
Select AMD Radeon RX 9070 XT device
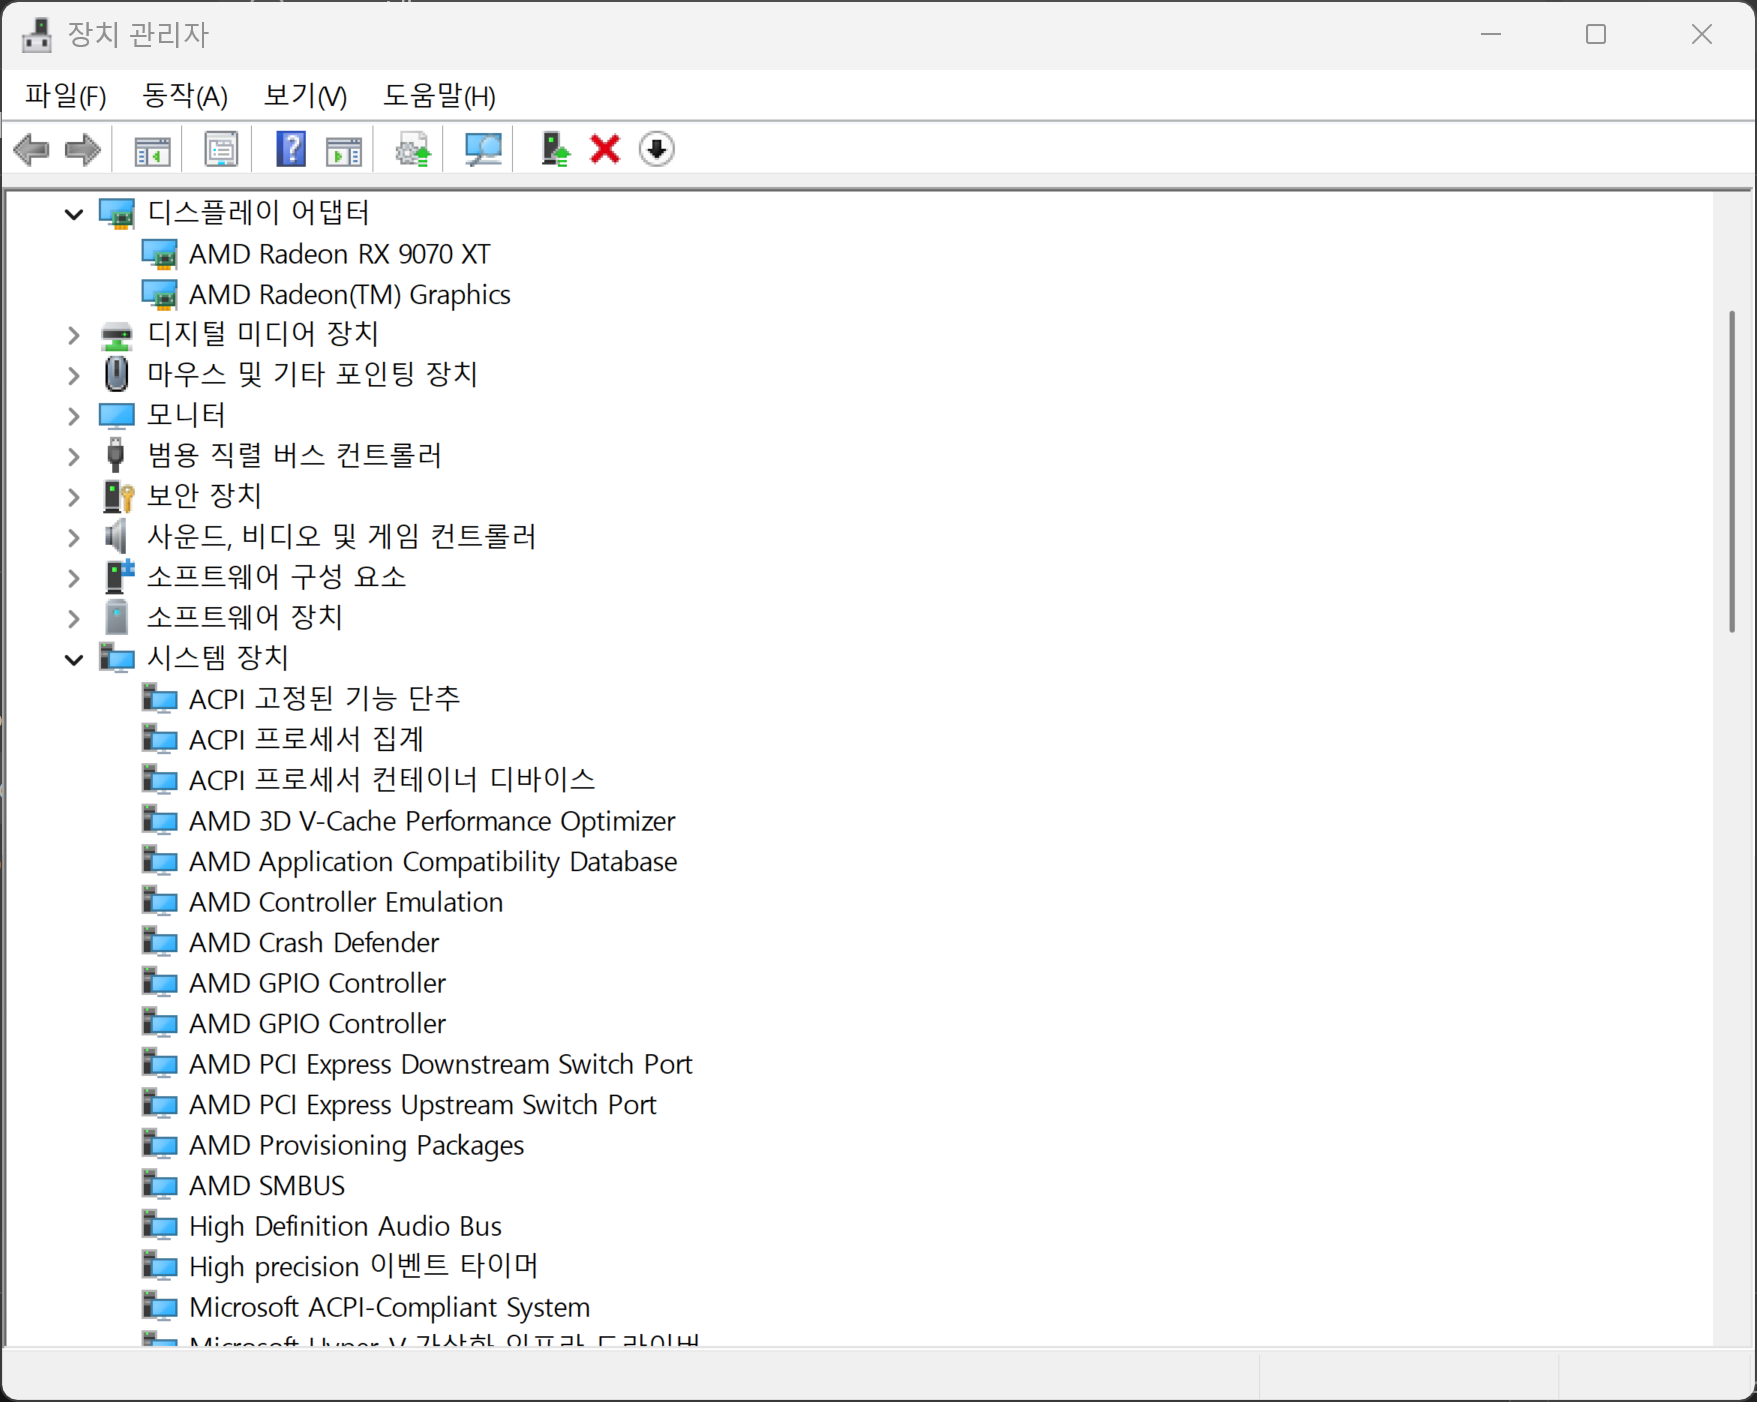pos(340,253)
